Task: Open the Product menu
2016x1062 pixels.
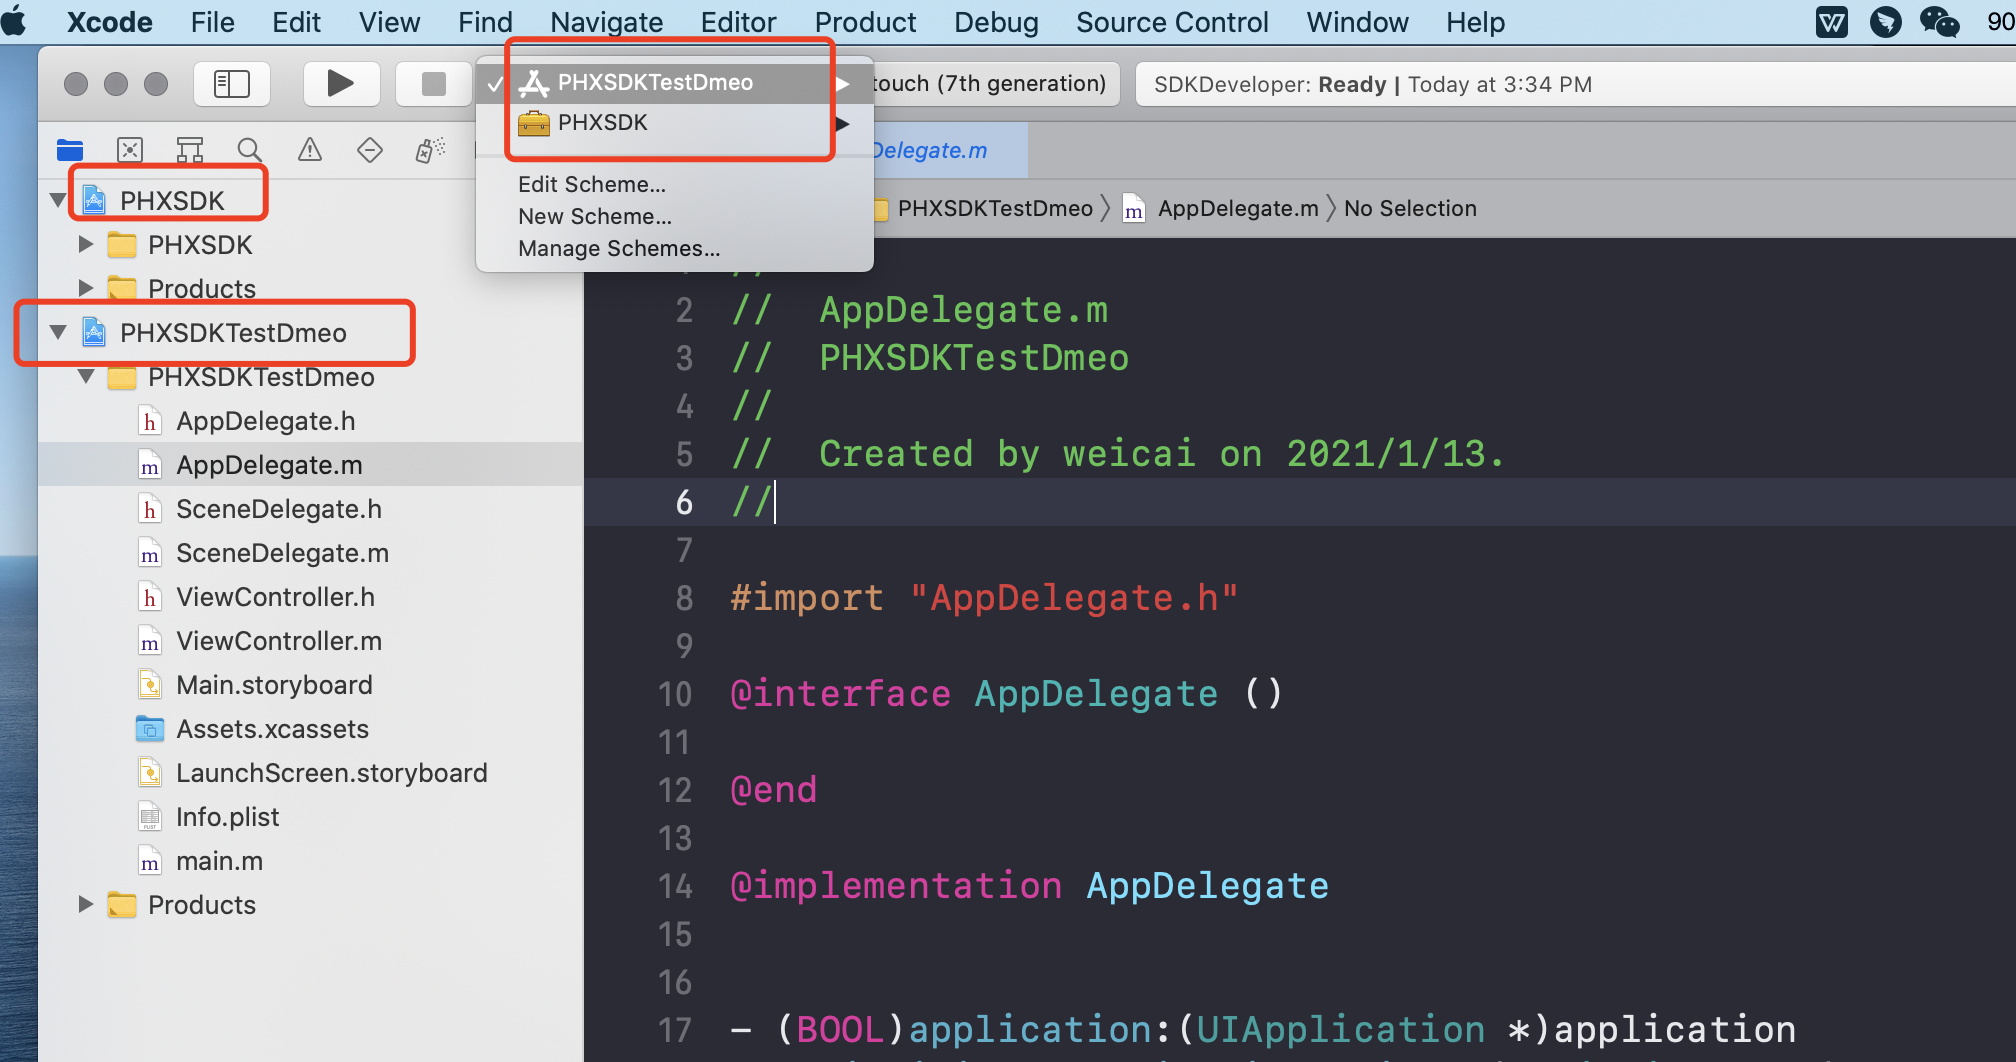Action: tap(865, 22)
